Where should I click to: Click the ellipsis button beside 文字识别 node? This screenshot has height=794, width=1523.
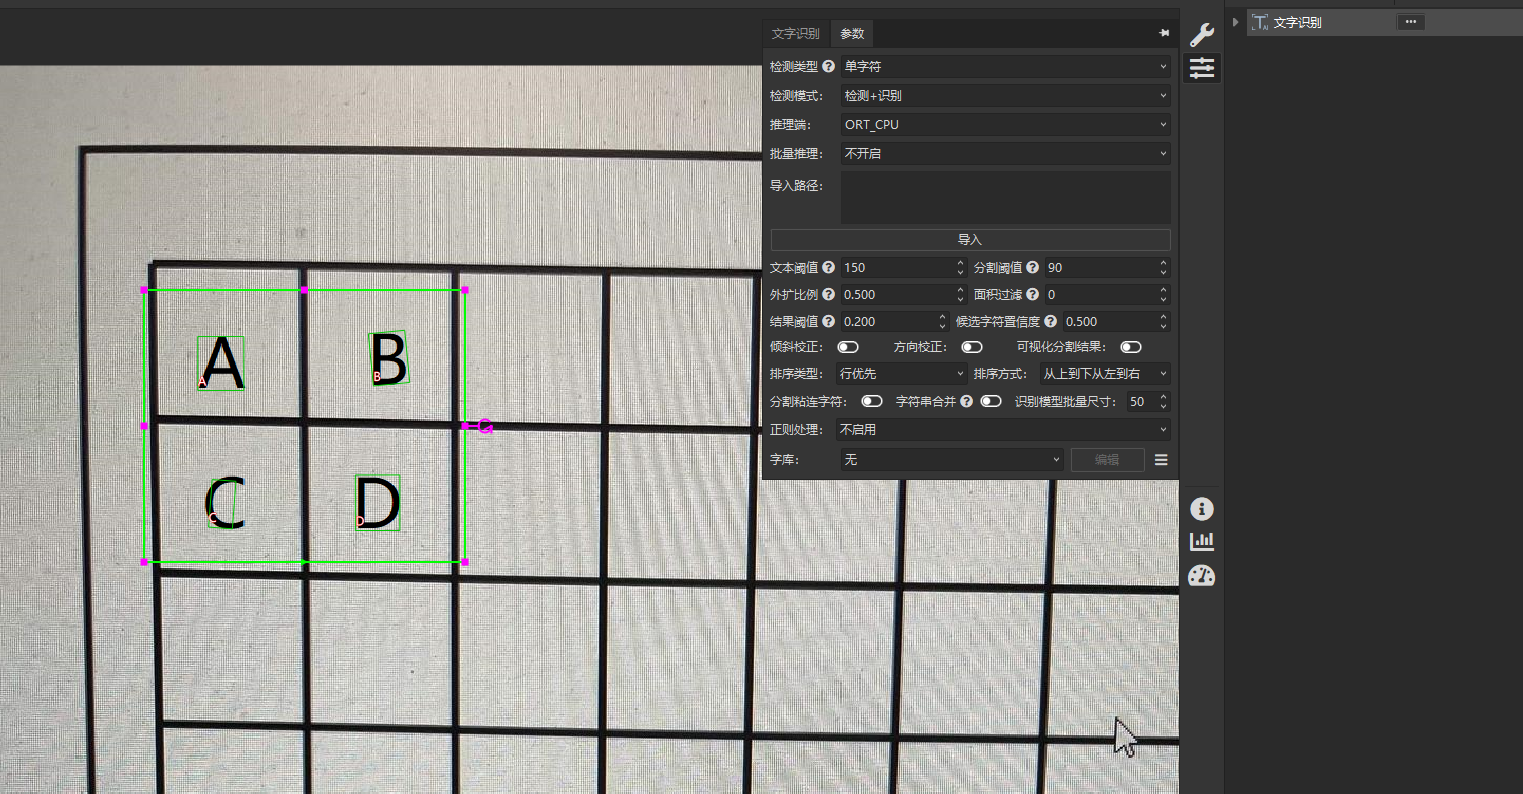(1410, 22)
